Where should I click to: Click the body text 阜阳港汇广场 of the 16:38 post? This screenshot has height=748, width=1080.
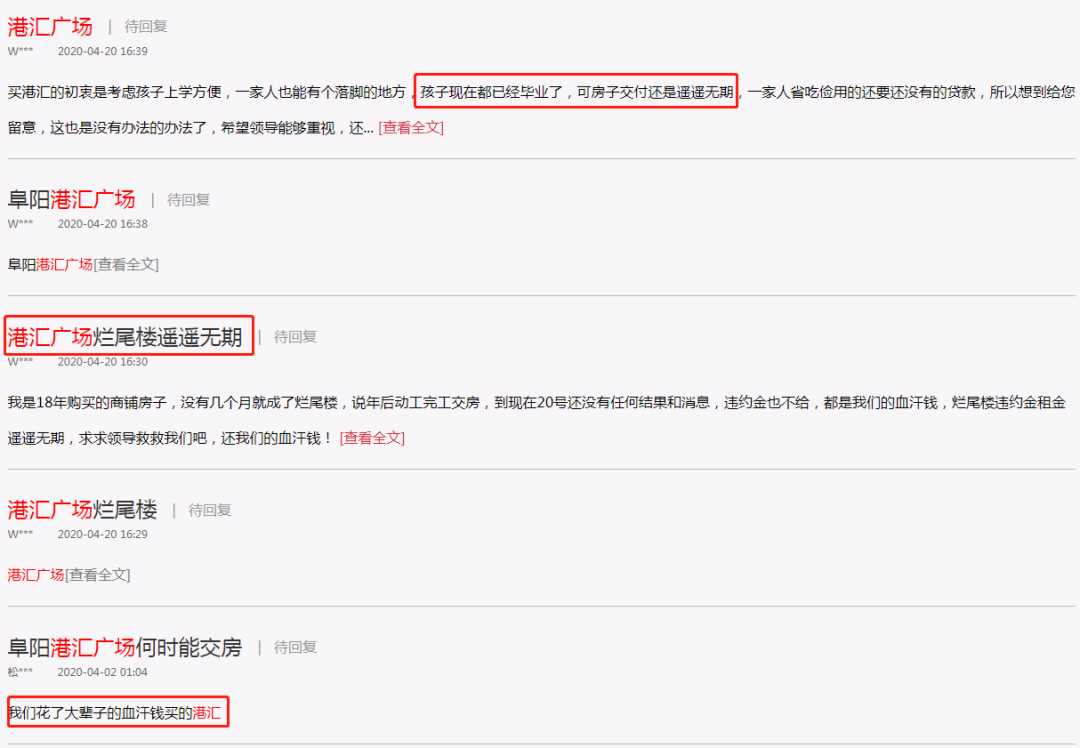click(x=50, y=264)
